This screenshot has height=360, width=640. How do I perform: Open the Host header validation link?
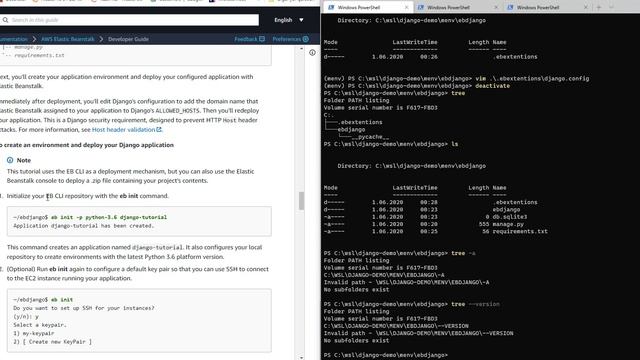tap(123, 130)
